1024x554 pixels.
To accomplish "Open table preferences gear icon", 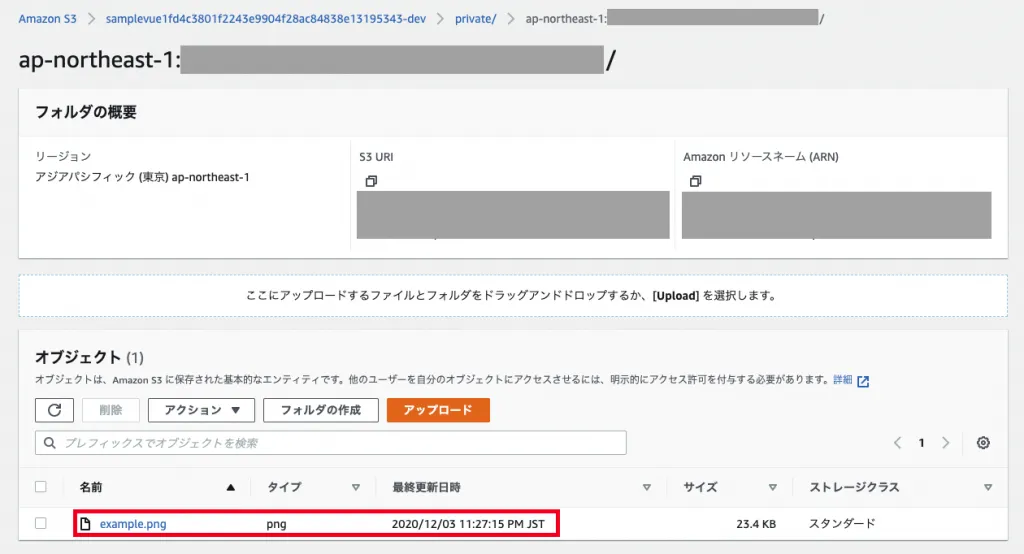I will tap(983, 443).
